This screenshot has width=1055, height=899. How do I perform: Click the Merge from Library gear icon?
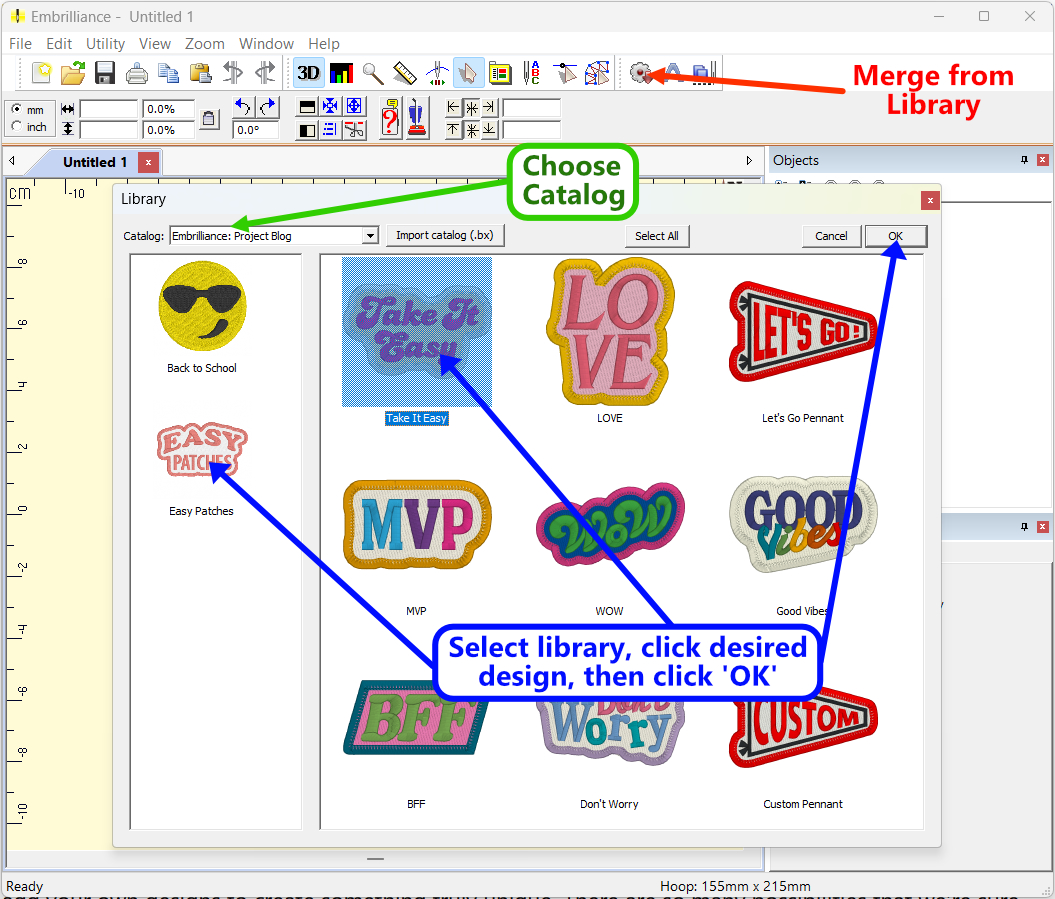(x=641, y=73)
